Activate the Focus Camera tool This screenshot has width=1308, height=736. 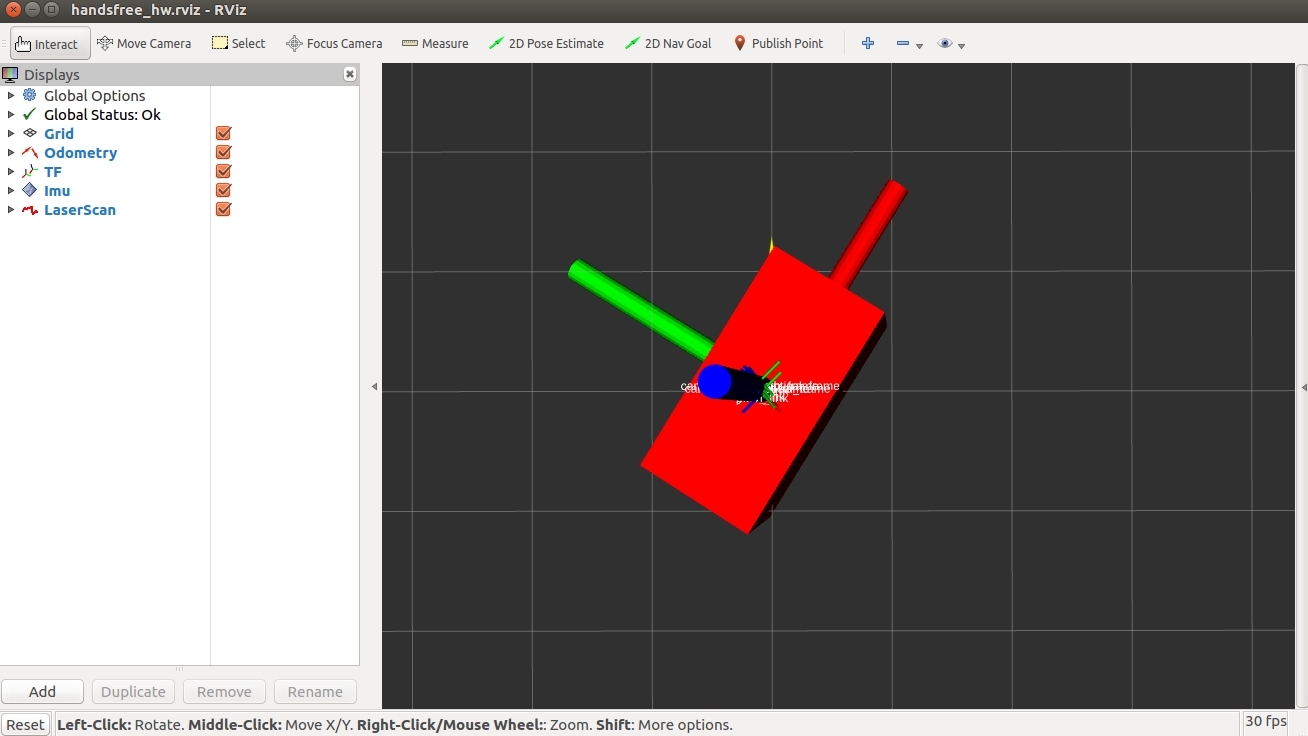pyautogui.click(x=334, y=44)
